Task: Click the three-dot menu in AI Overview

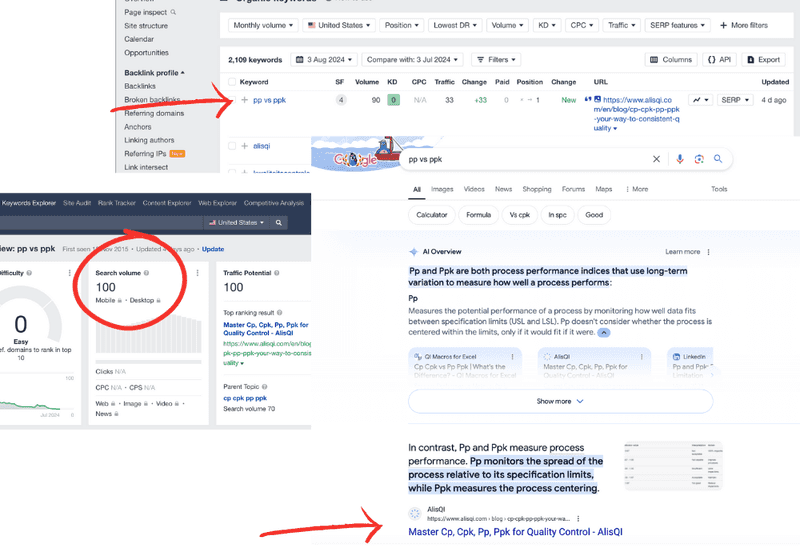Action: click(708, 252)
